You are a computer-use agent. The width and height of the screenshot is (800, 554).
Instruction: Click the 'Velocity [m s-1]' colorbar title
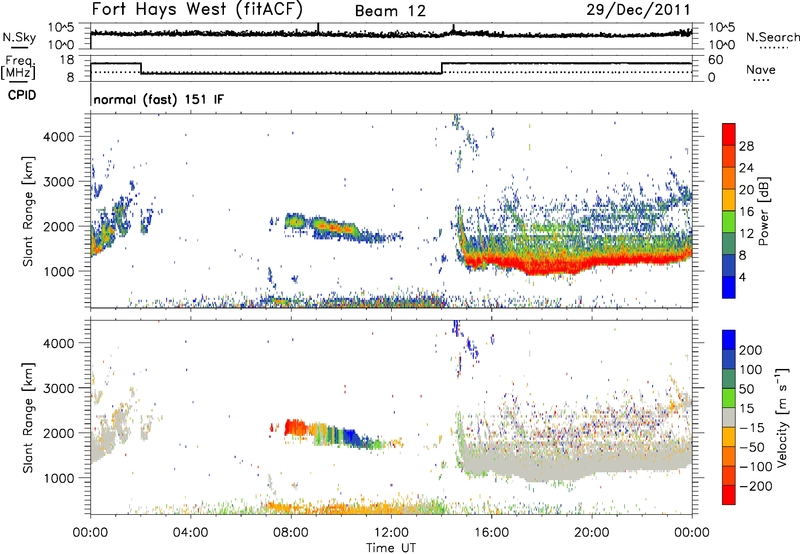pos(783,417)
